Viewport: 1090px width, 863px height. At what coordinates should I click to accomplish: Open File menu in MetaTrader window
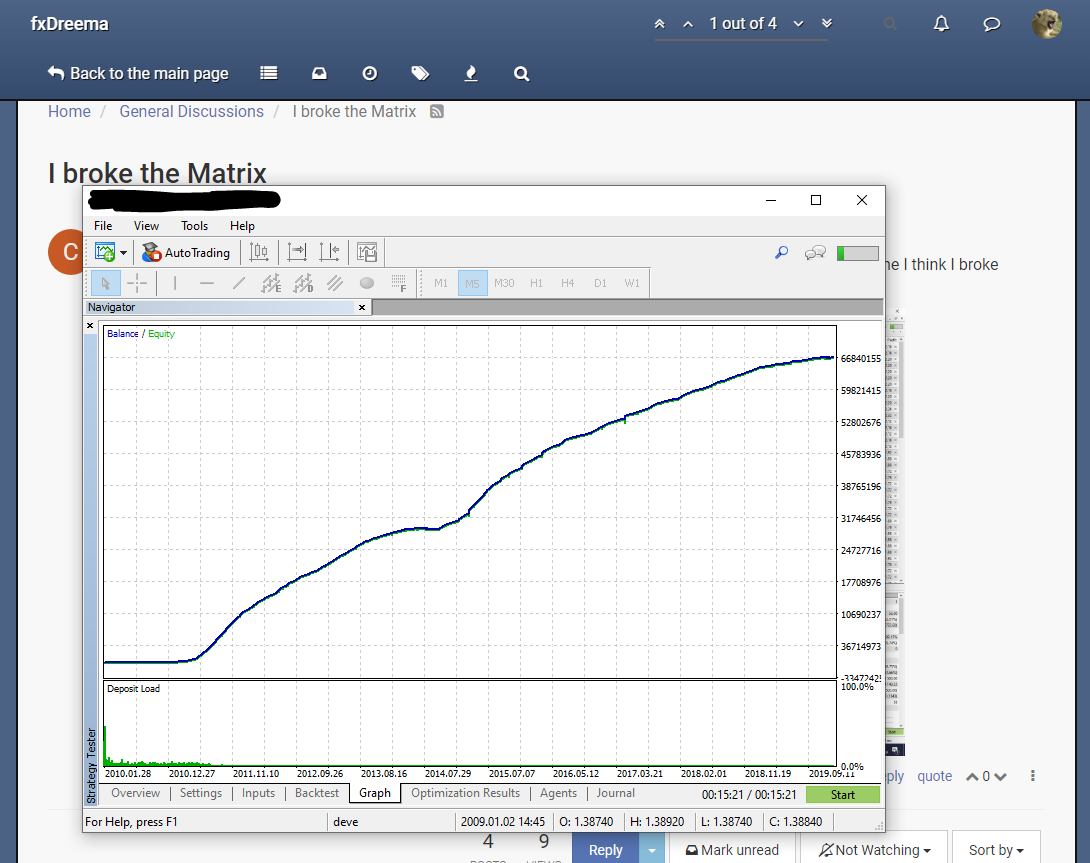103,226
